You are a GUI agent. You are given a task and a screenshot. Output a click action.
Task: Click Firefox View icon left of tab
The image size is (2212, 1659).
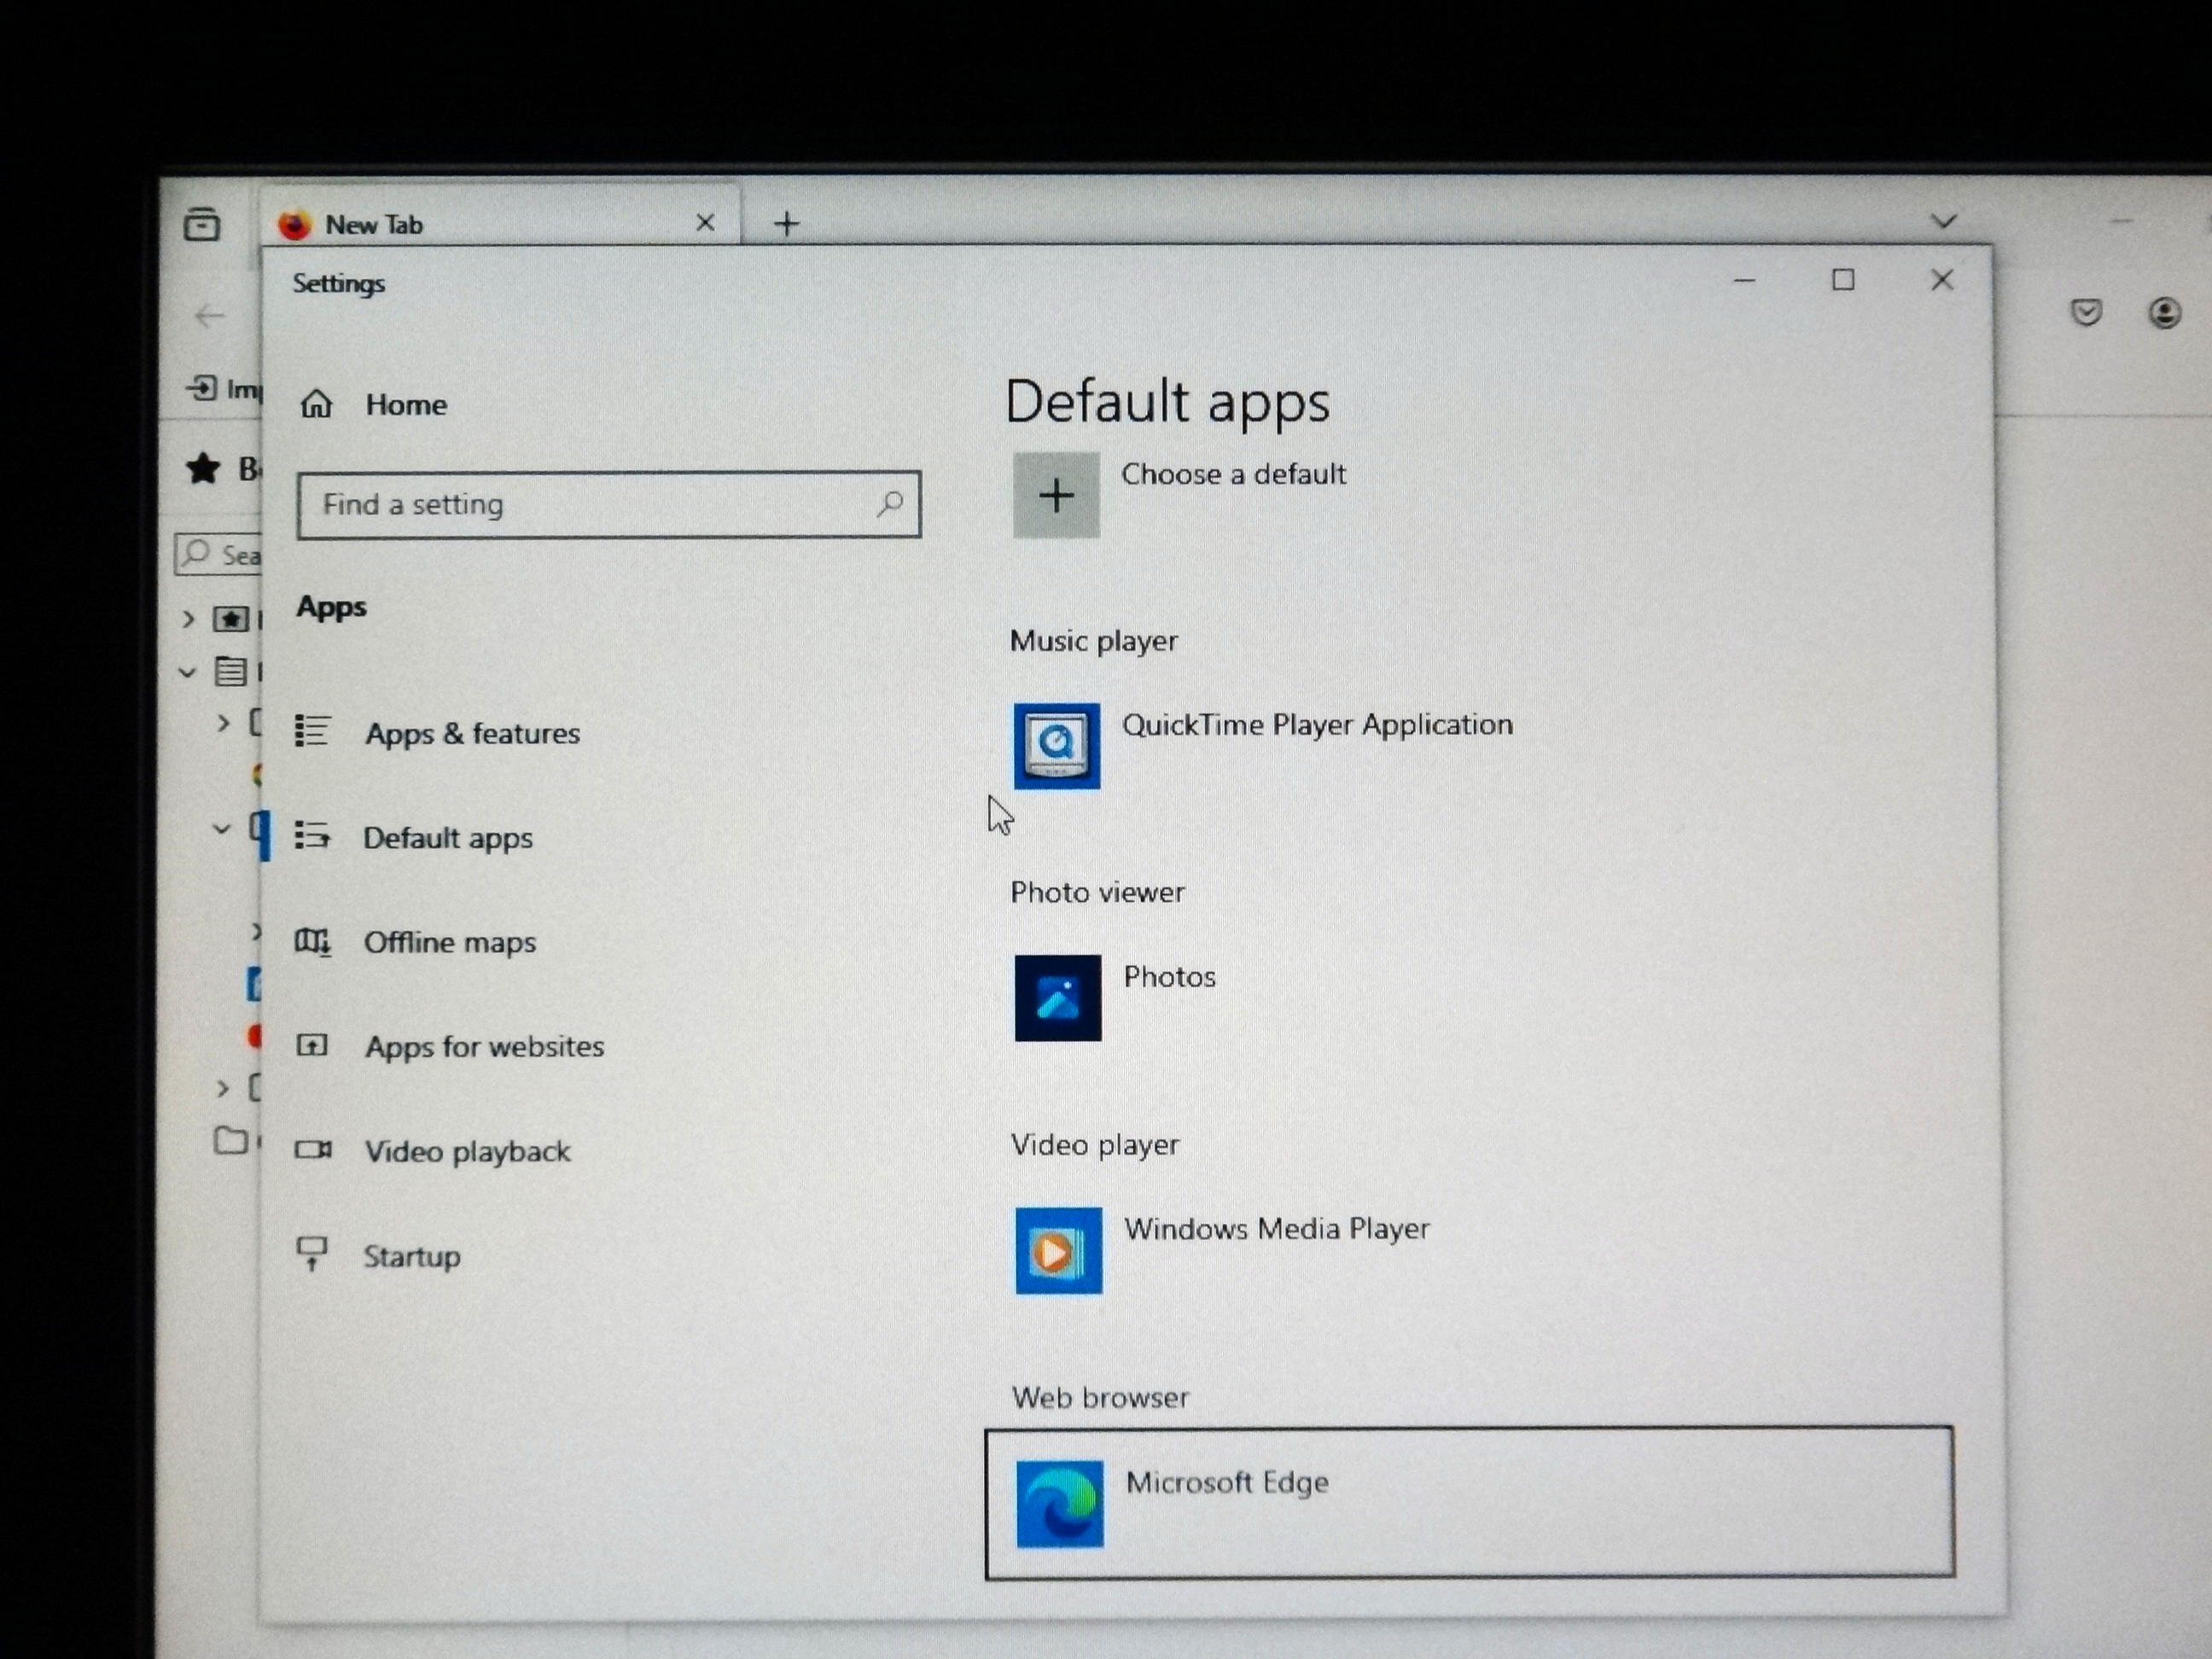tap(202, 224)
